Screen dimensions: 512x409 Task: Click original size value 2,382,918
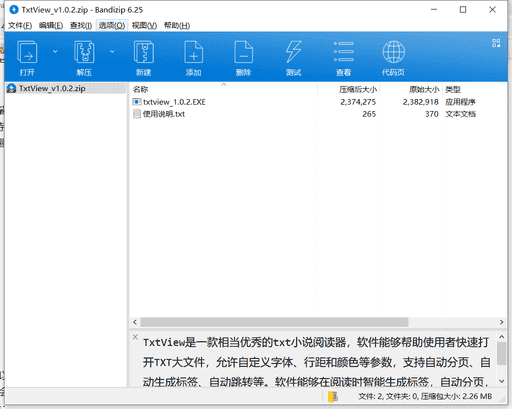(x=420, y=102)
